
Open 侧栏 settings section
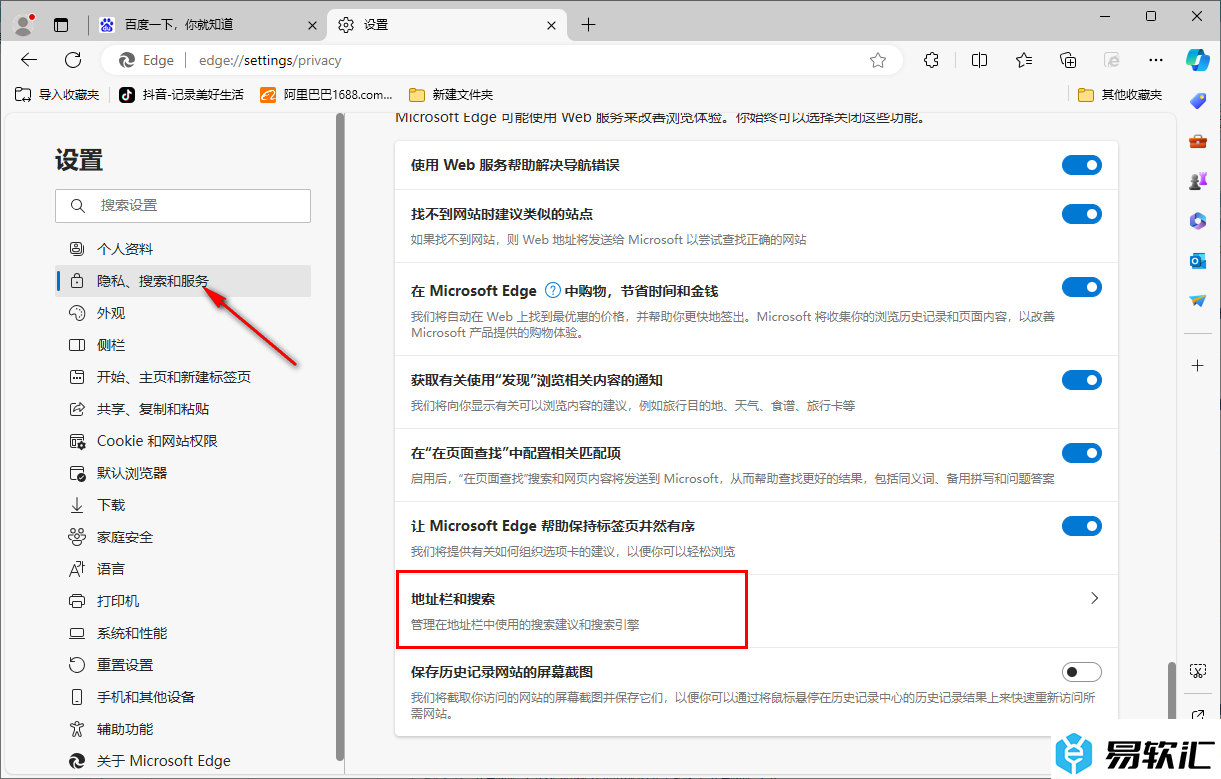(183, 345)
